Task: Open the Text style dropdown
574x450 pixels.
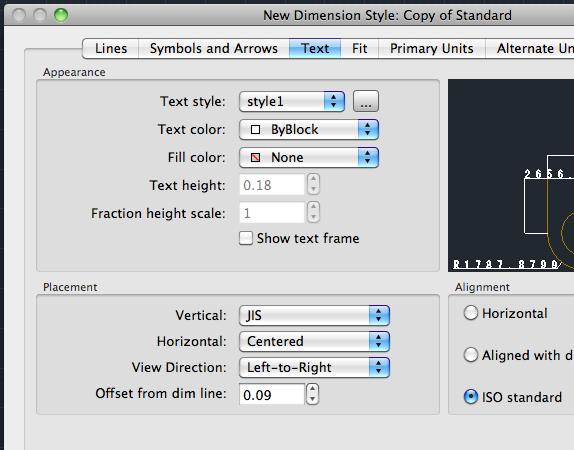Action: click(x=292, y=101)
